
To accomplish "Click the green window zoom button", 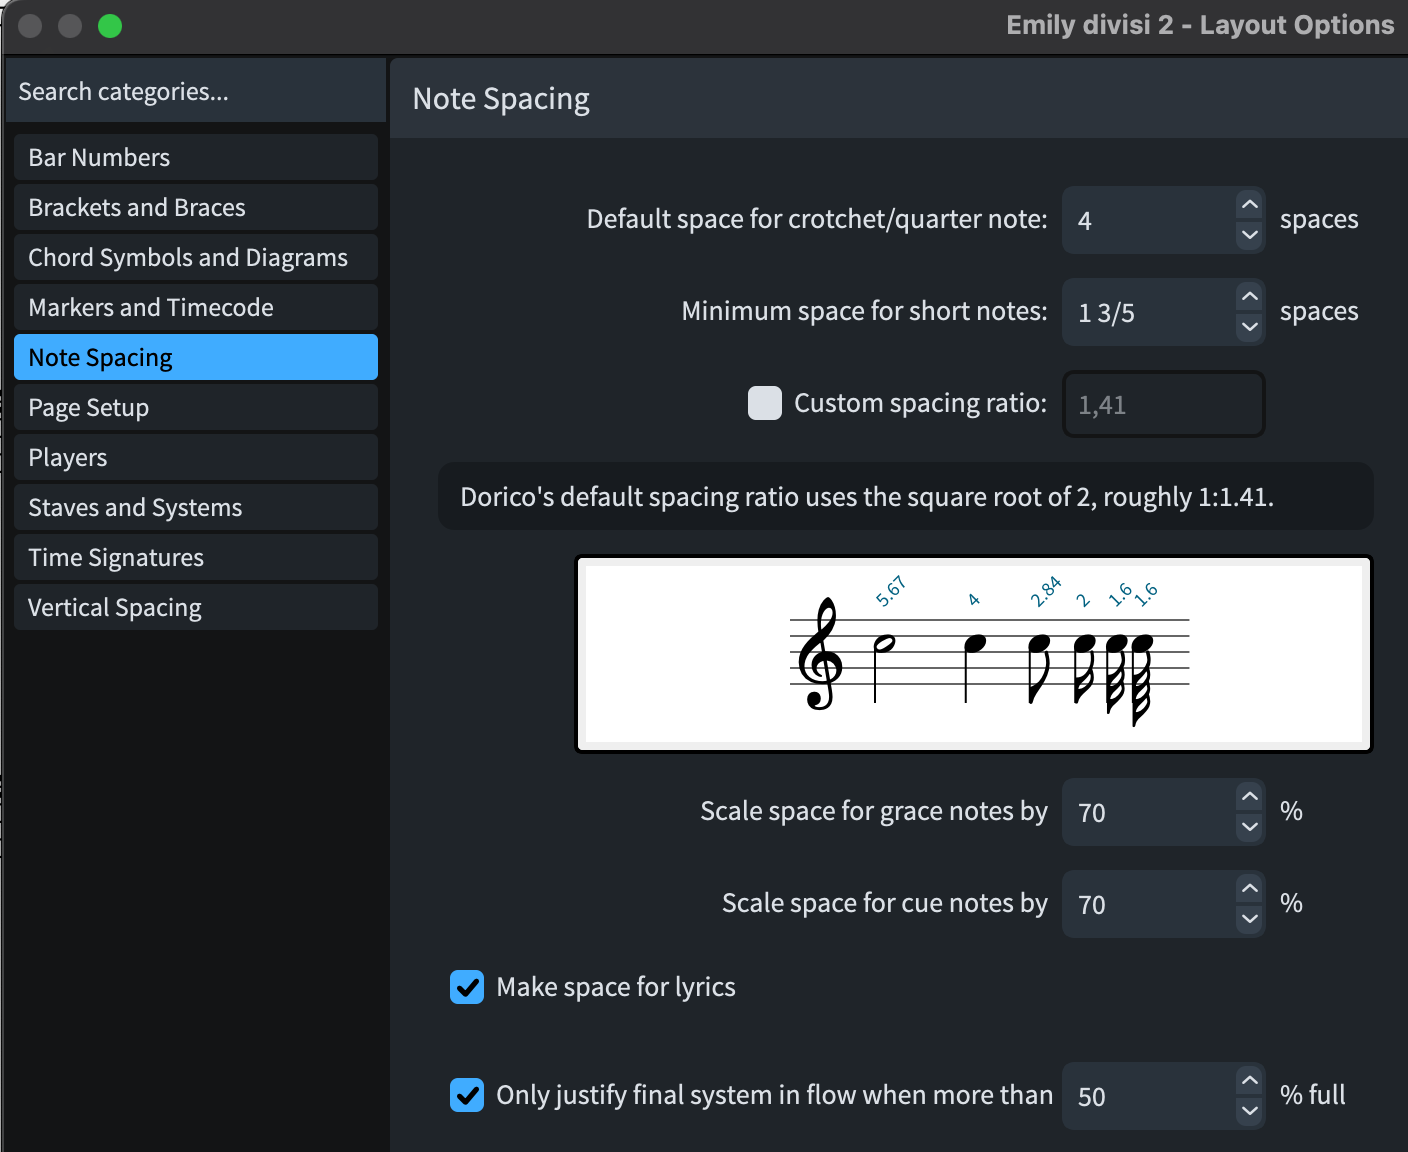I will (110, 26).
